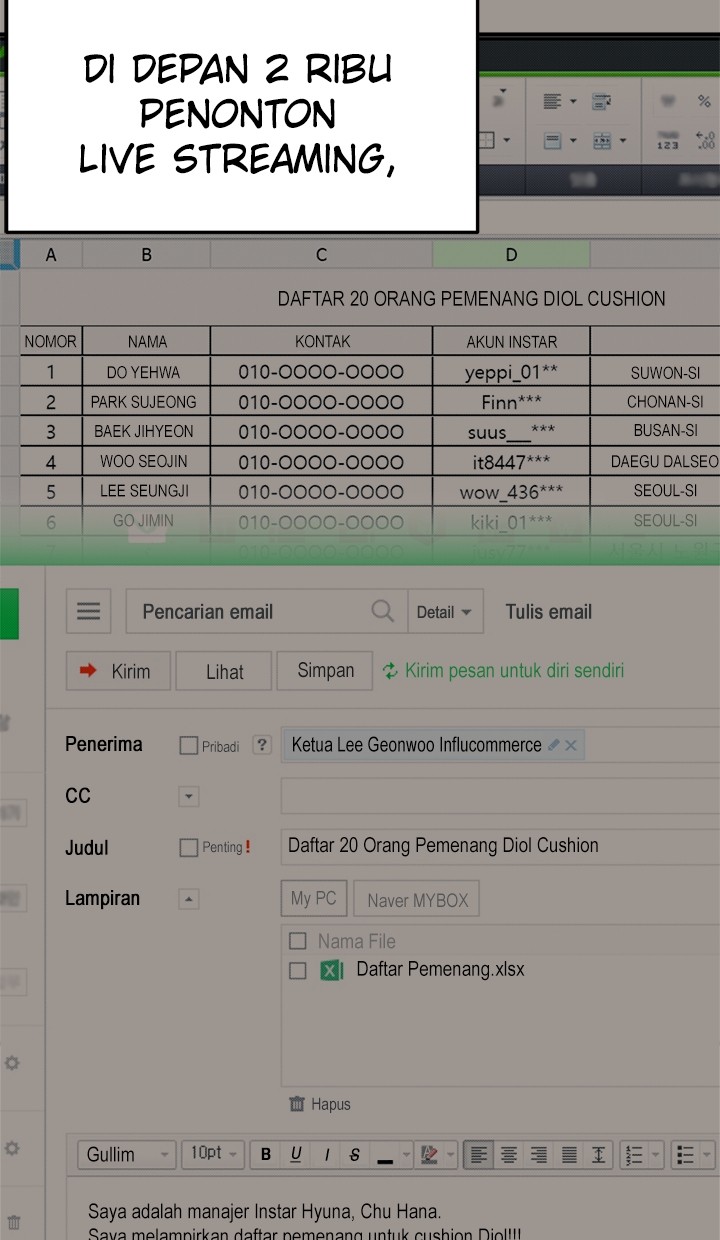
Task: Select spreadsheet cell WOO SEOJIN
Action: pyautogui.click(x=146, y=461)
